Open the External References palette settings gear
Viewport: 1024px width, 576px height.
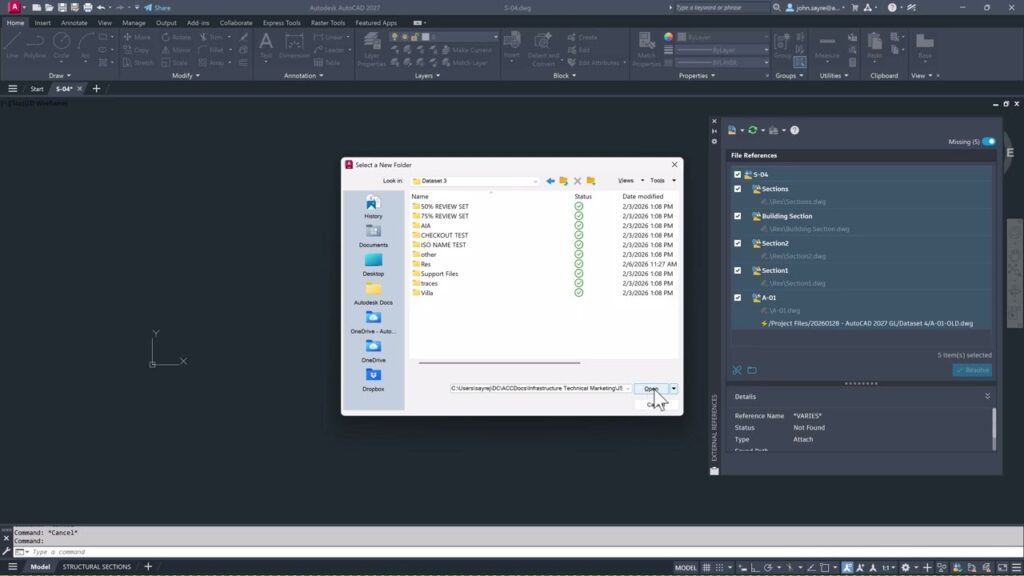tap(714, 141)
